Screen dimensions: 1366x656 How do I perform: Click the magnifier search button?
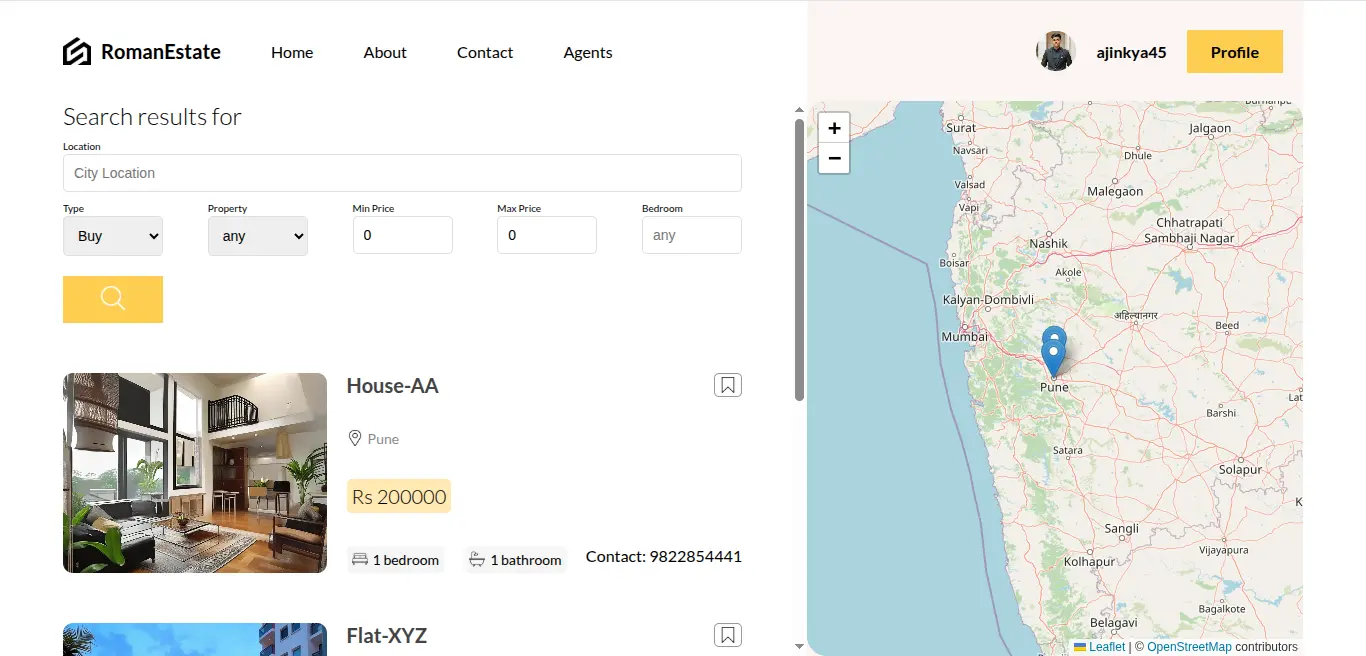(113, 299)
